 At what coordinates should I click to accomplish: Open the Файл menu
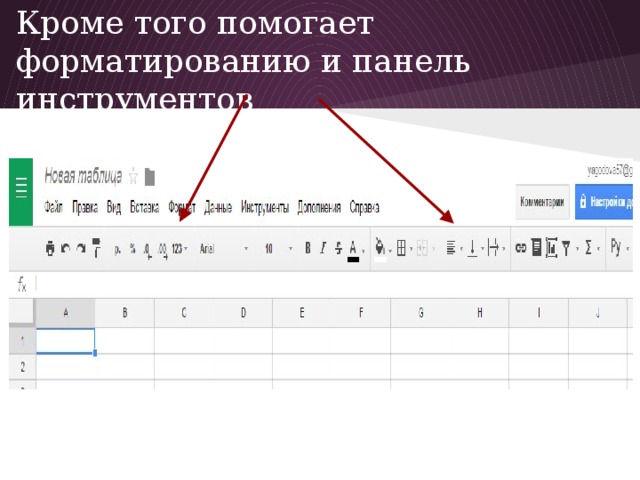click(53, 207)
